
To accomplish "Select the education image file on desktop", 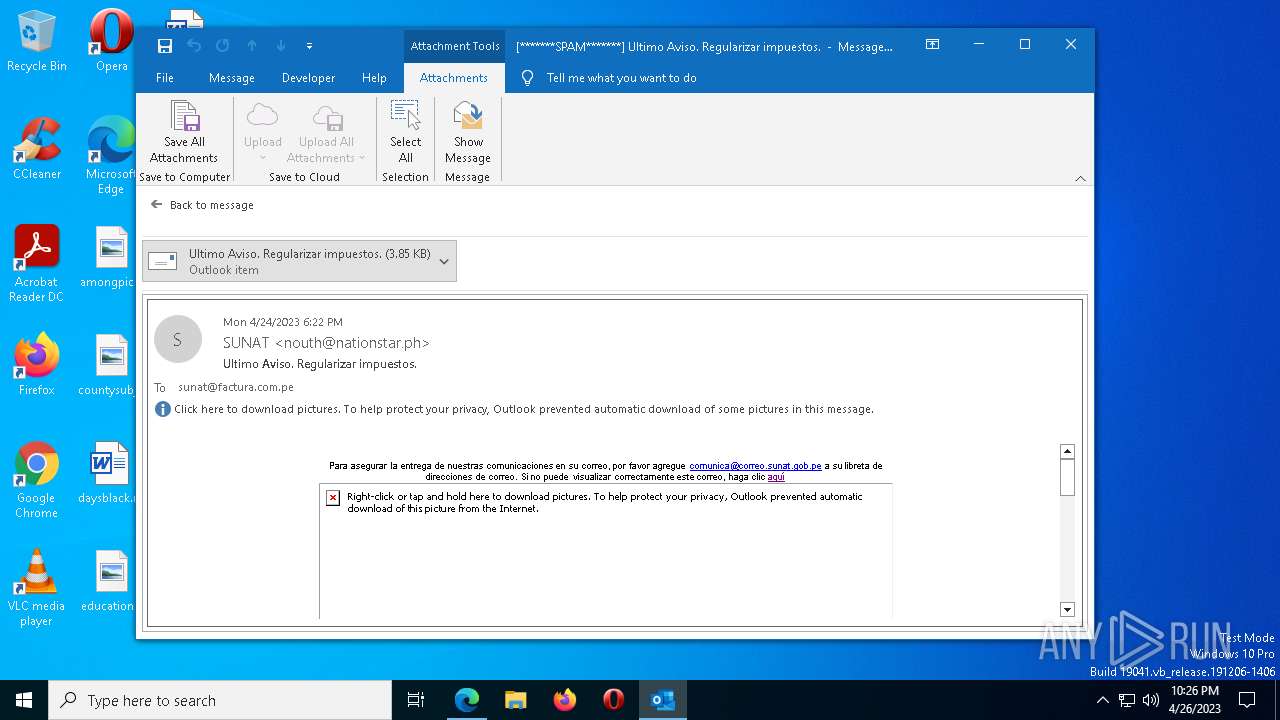I will pos(108,582).
